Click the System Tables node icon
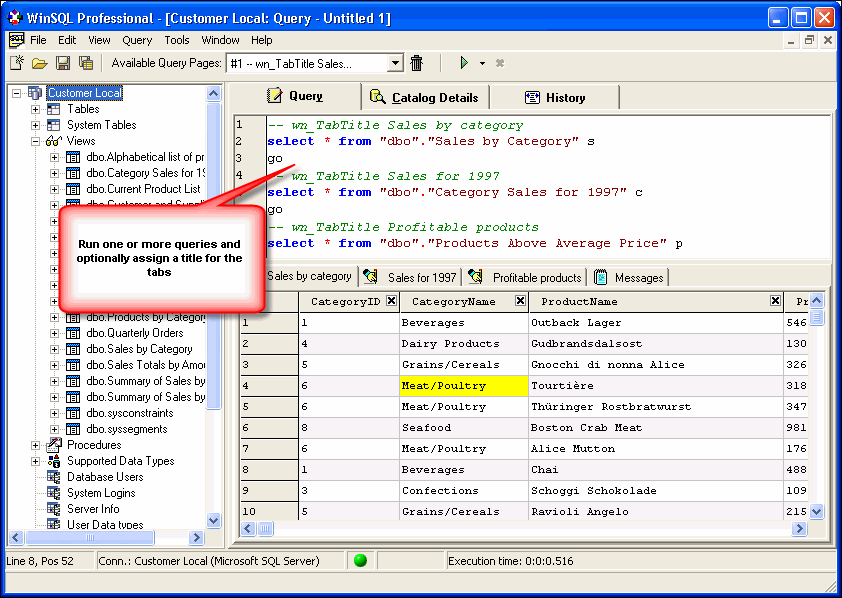Image resolution: width=842 pixels, height=598 pixels. pyautogui.click(x=53, y=125)
